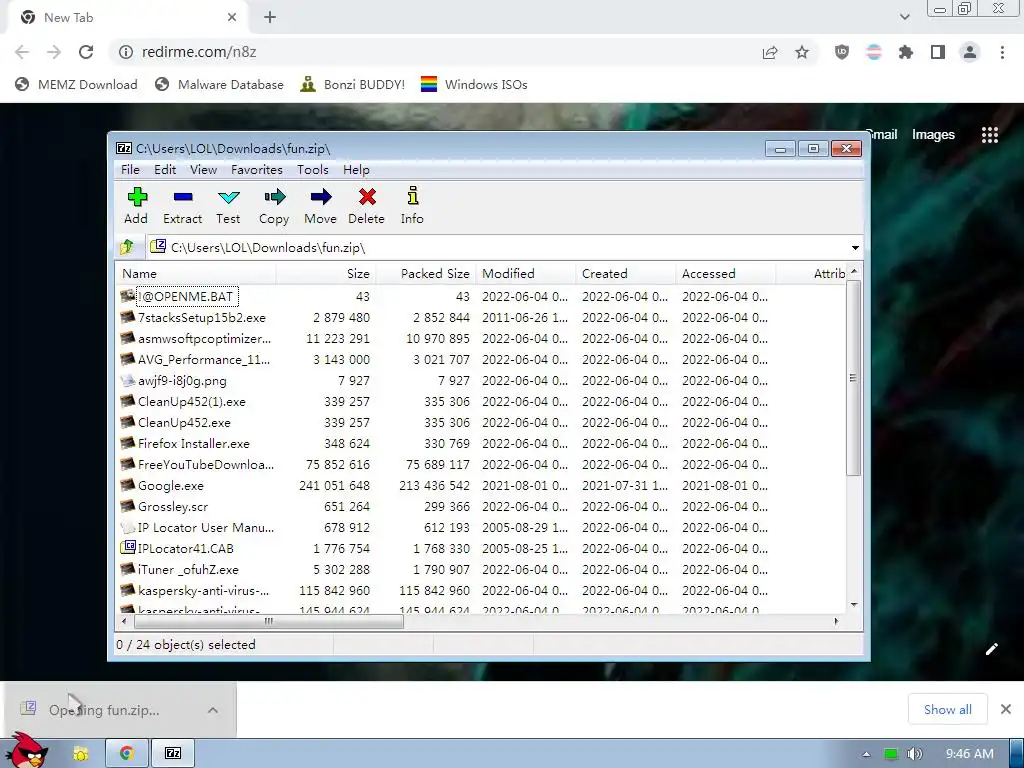The image size is (1024, 768).
Task: Open the Help menu
Action: [356, 170]
